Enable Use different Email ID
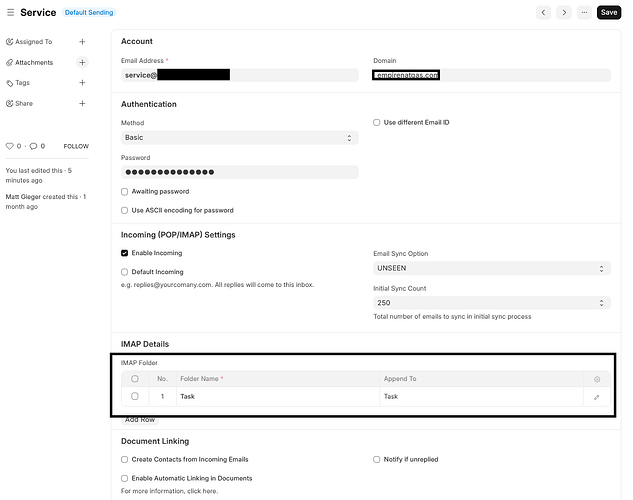The image size is (633, 500). click(377, 122)
